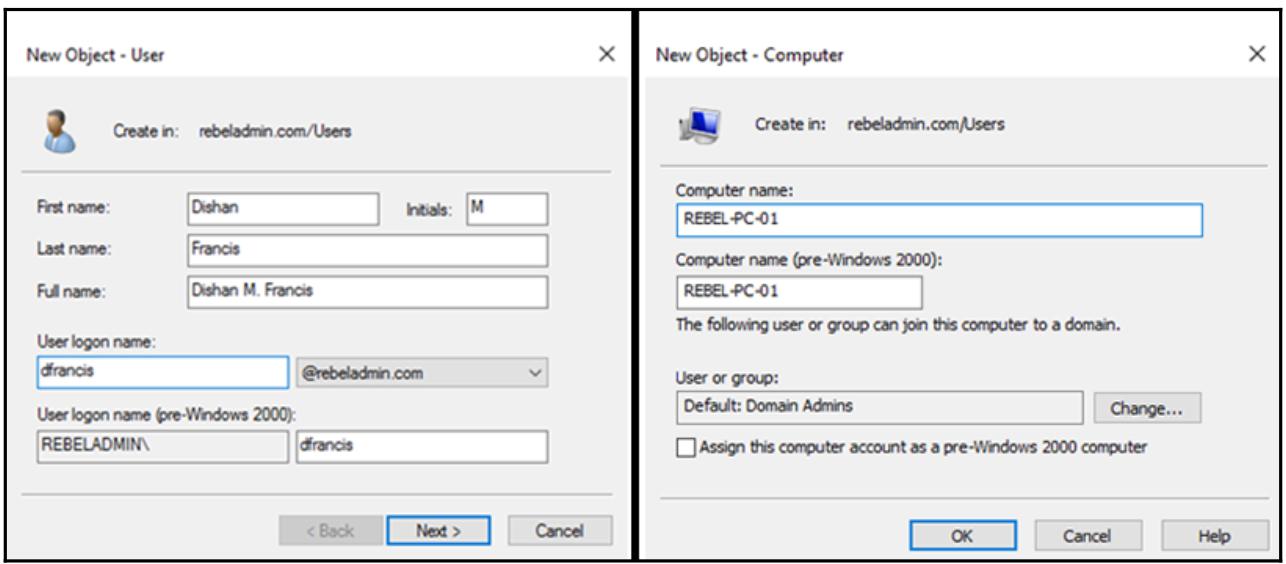1286x564 pixels.
Task: Click Next to continue user creation
Action: coord(424,530)
